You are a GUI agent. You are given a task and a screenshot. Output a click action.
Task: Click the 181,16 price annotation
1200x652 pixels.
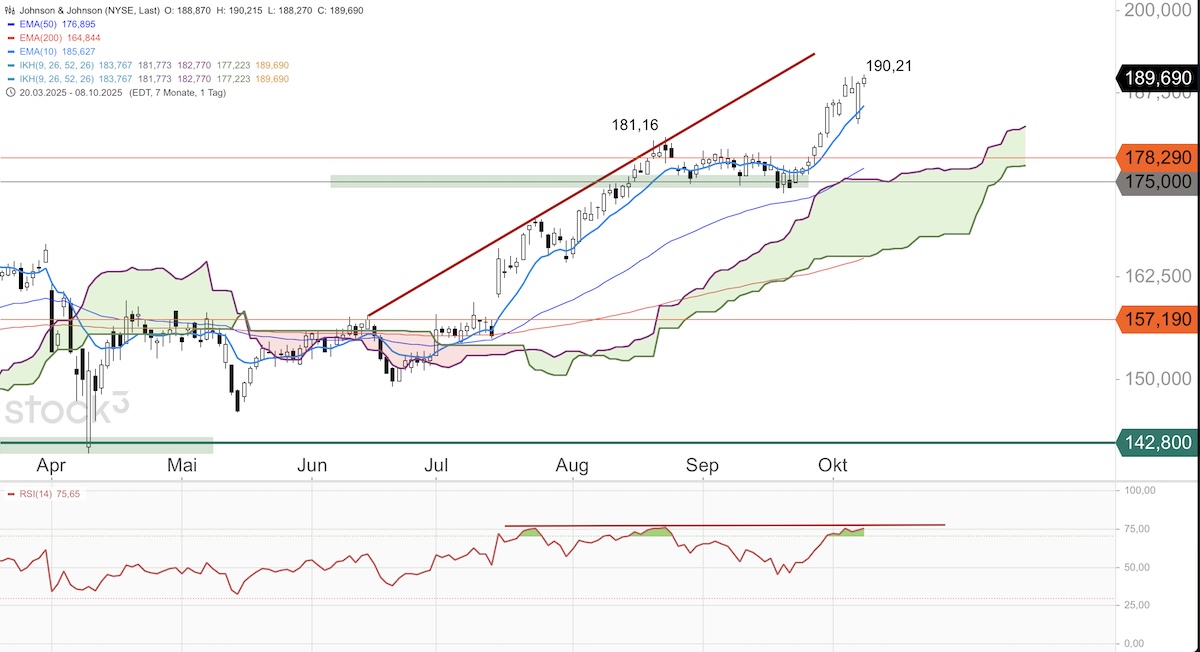635,125
